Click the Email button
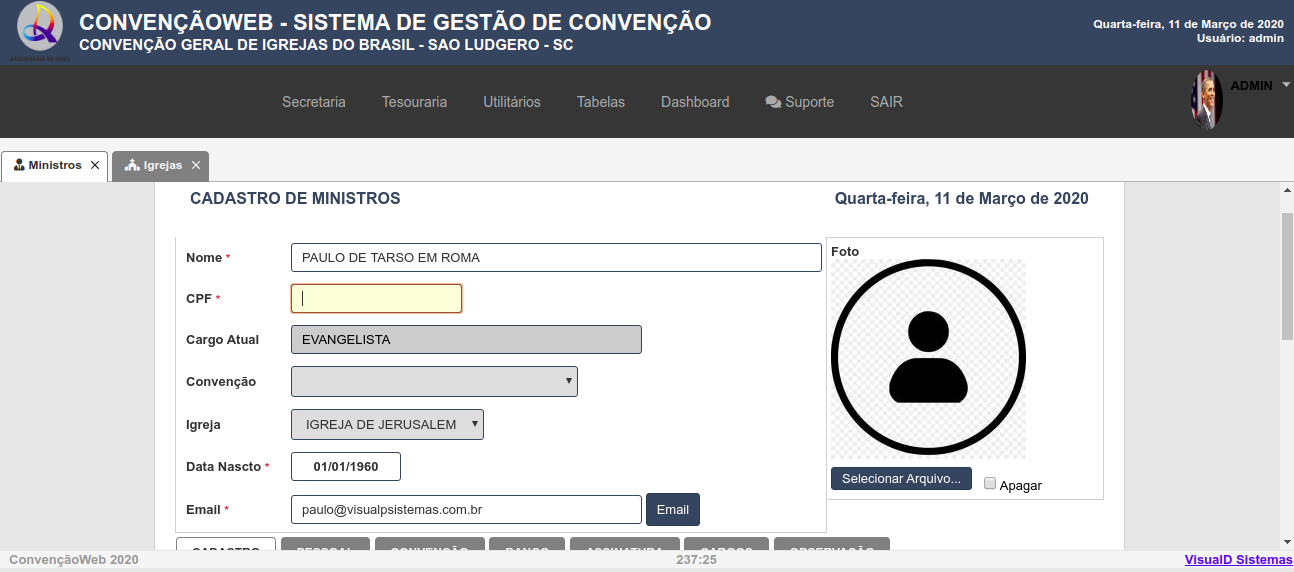This screenshot has height=572, width=1294. pos(673,509)
